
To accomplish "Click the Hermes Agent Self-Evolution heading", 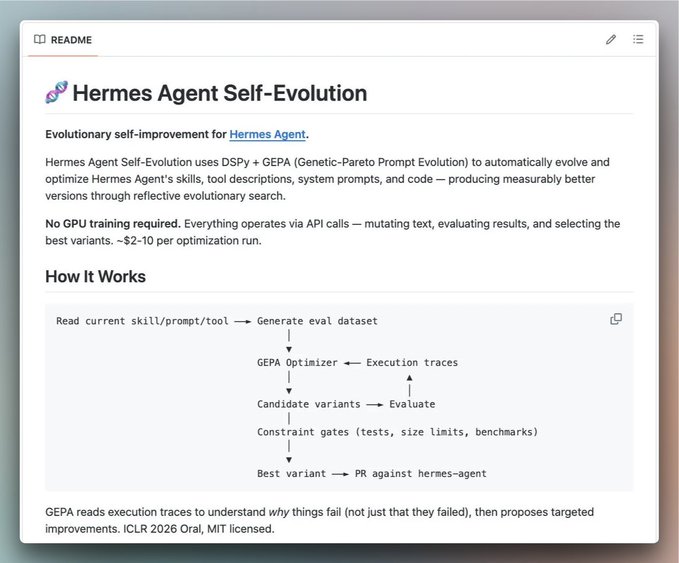I will point(220,93).
